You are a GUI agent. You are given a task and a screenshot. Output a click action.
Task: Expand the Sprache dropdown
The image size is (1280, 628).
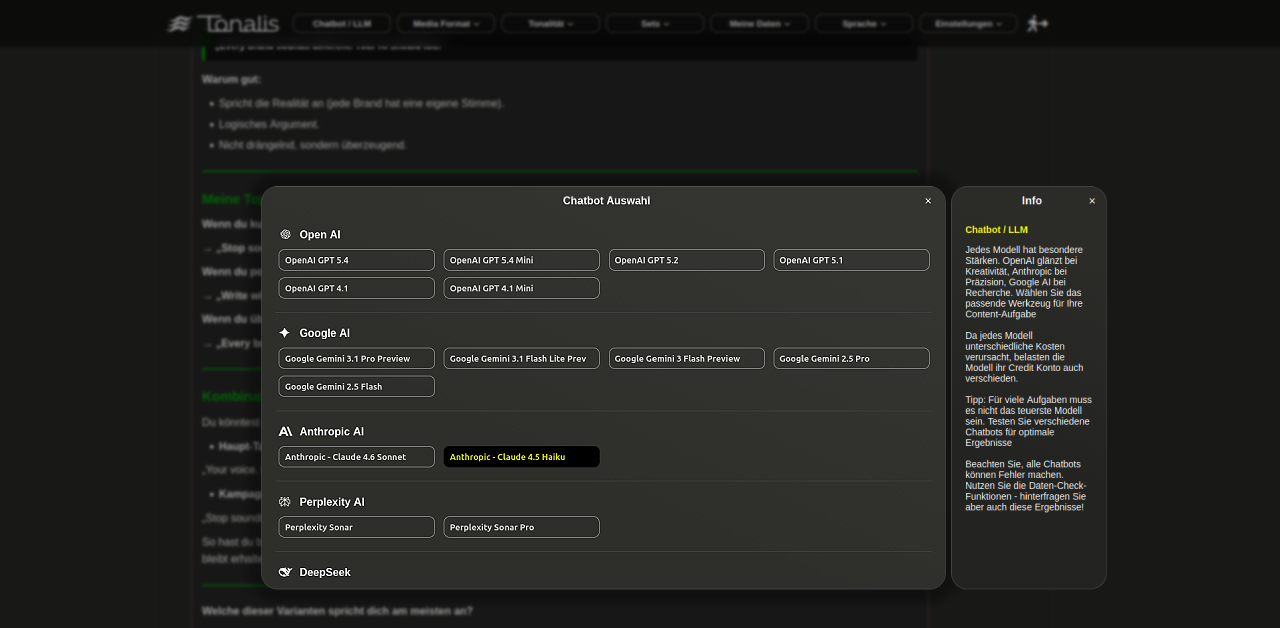point(864,24)
